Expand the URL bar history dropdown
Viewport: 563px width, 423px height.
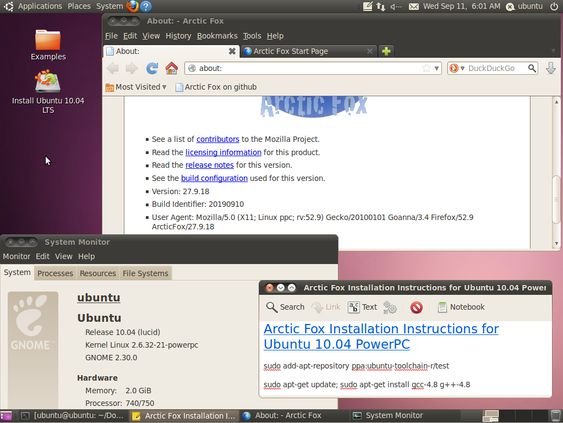pos(436,68)
